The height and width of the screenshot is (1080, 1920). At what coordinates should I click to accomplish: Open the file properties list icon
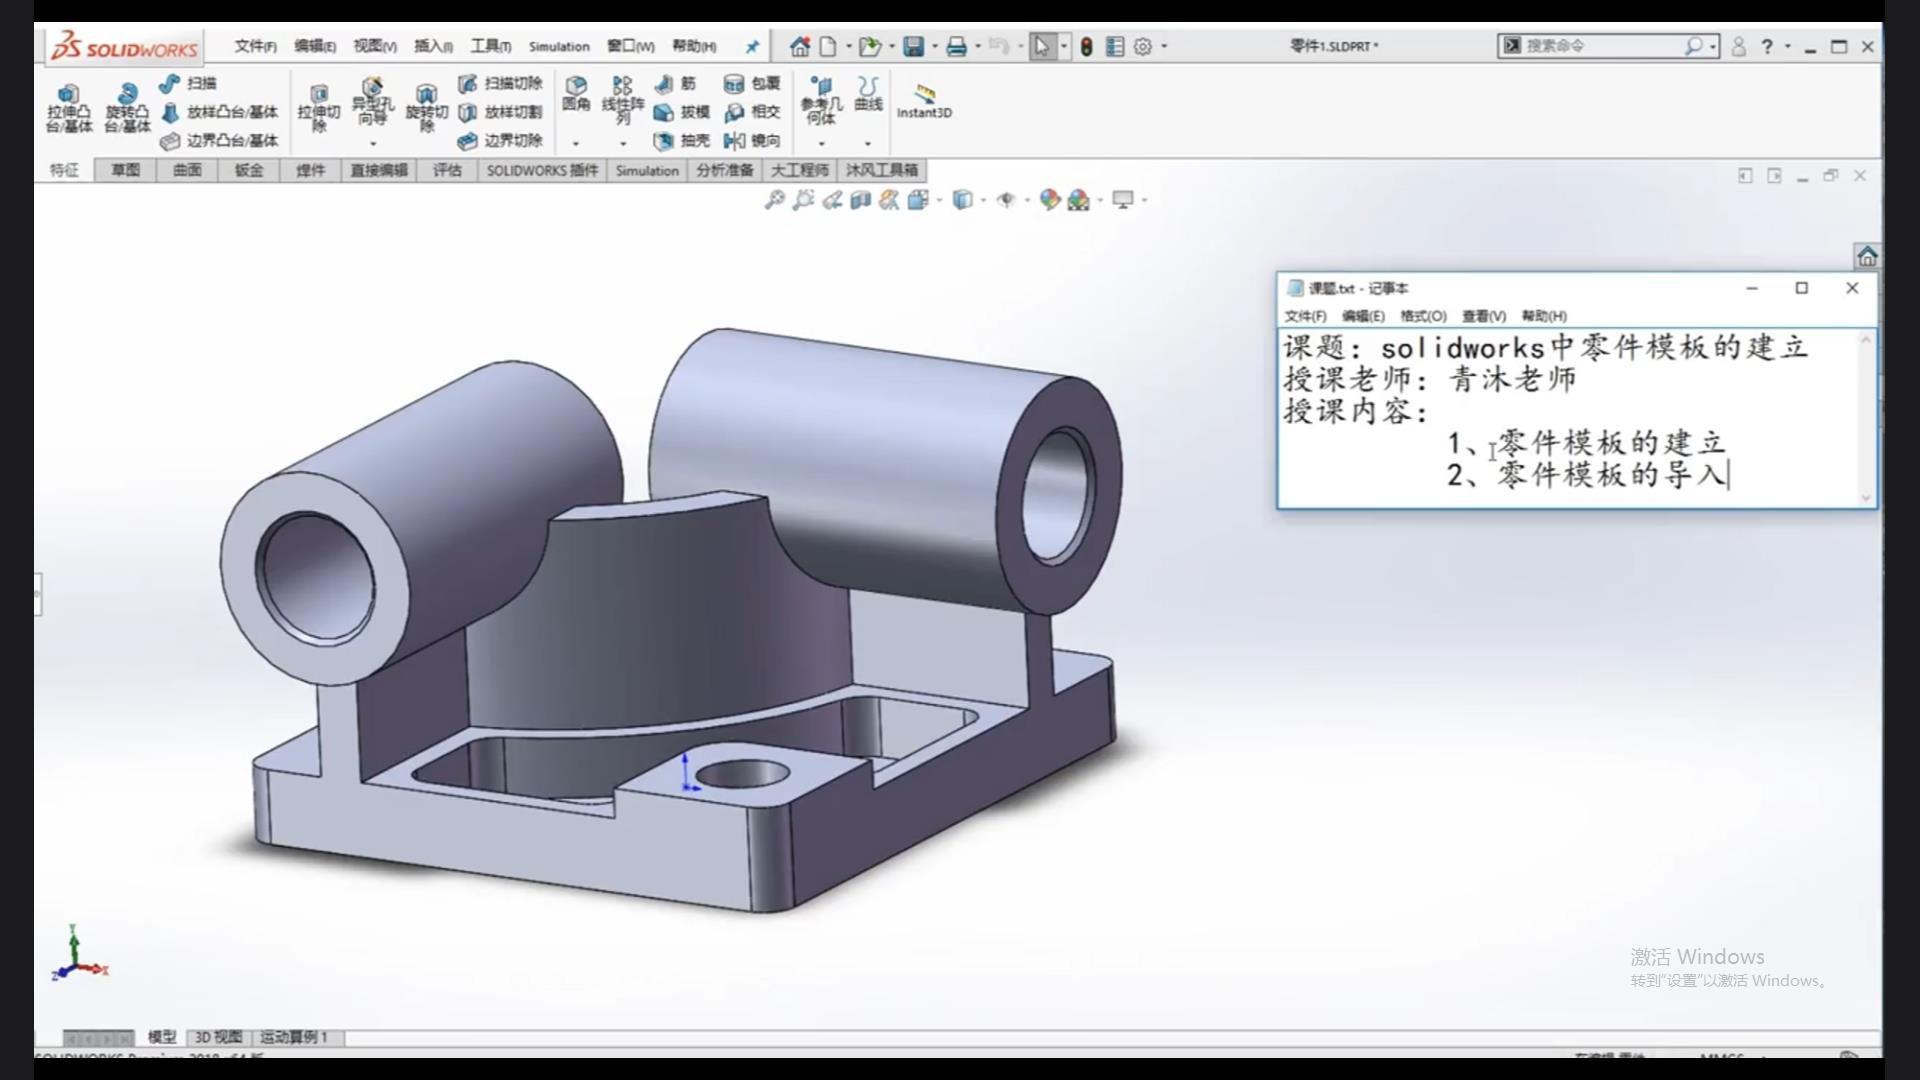click(x=1115, y=46)
